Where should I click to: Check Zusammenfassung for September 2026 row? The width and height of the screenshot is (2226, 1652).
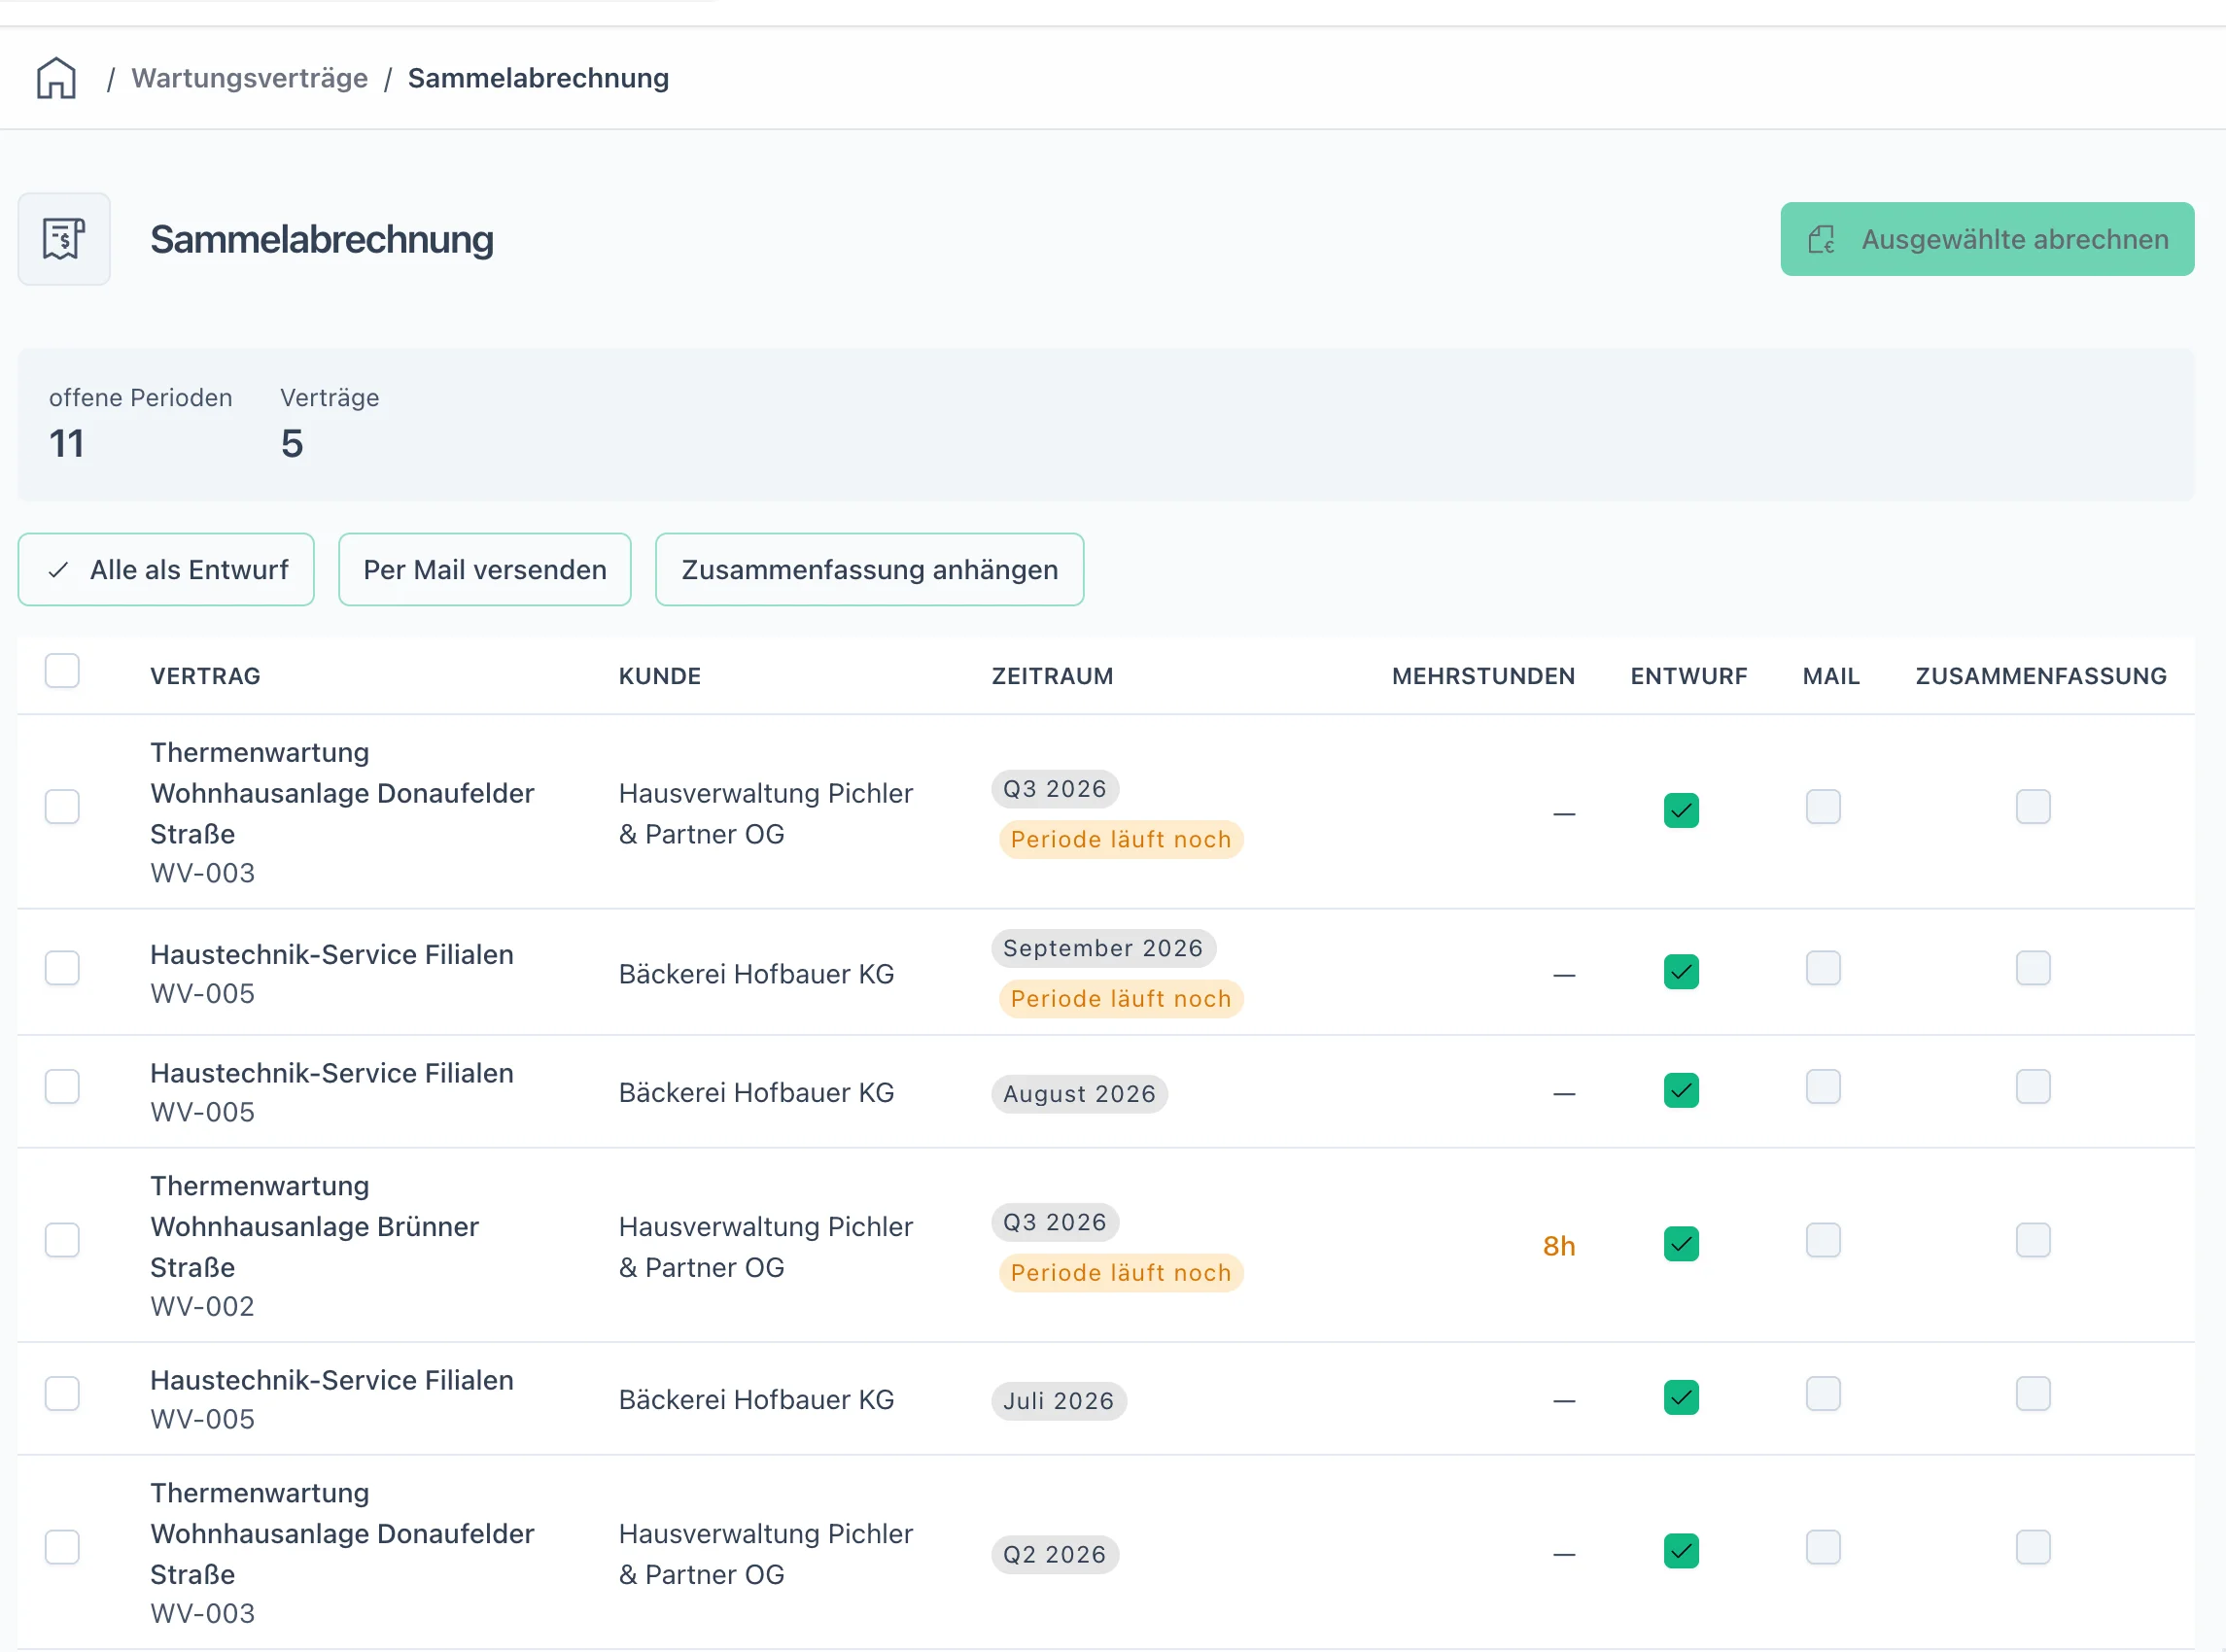coord(2034,968)
